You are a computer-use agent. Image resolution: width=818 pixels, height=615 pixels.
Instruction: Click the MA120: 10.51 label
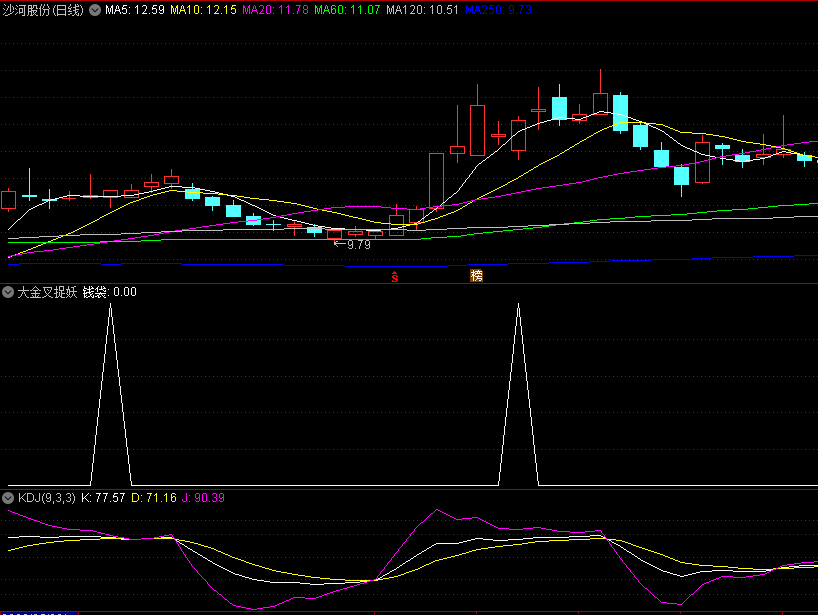(x=423, y=10)
